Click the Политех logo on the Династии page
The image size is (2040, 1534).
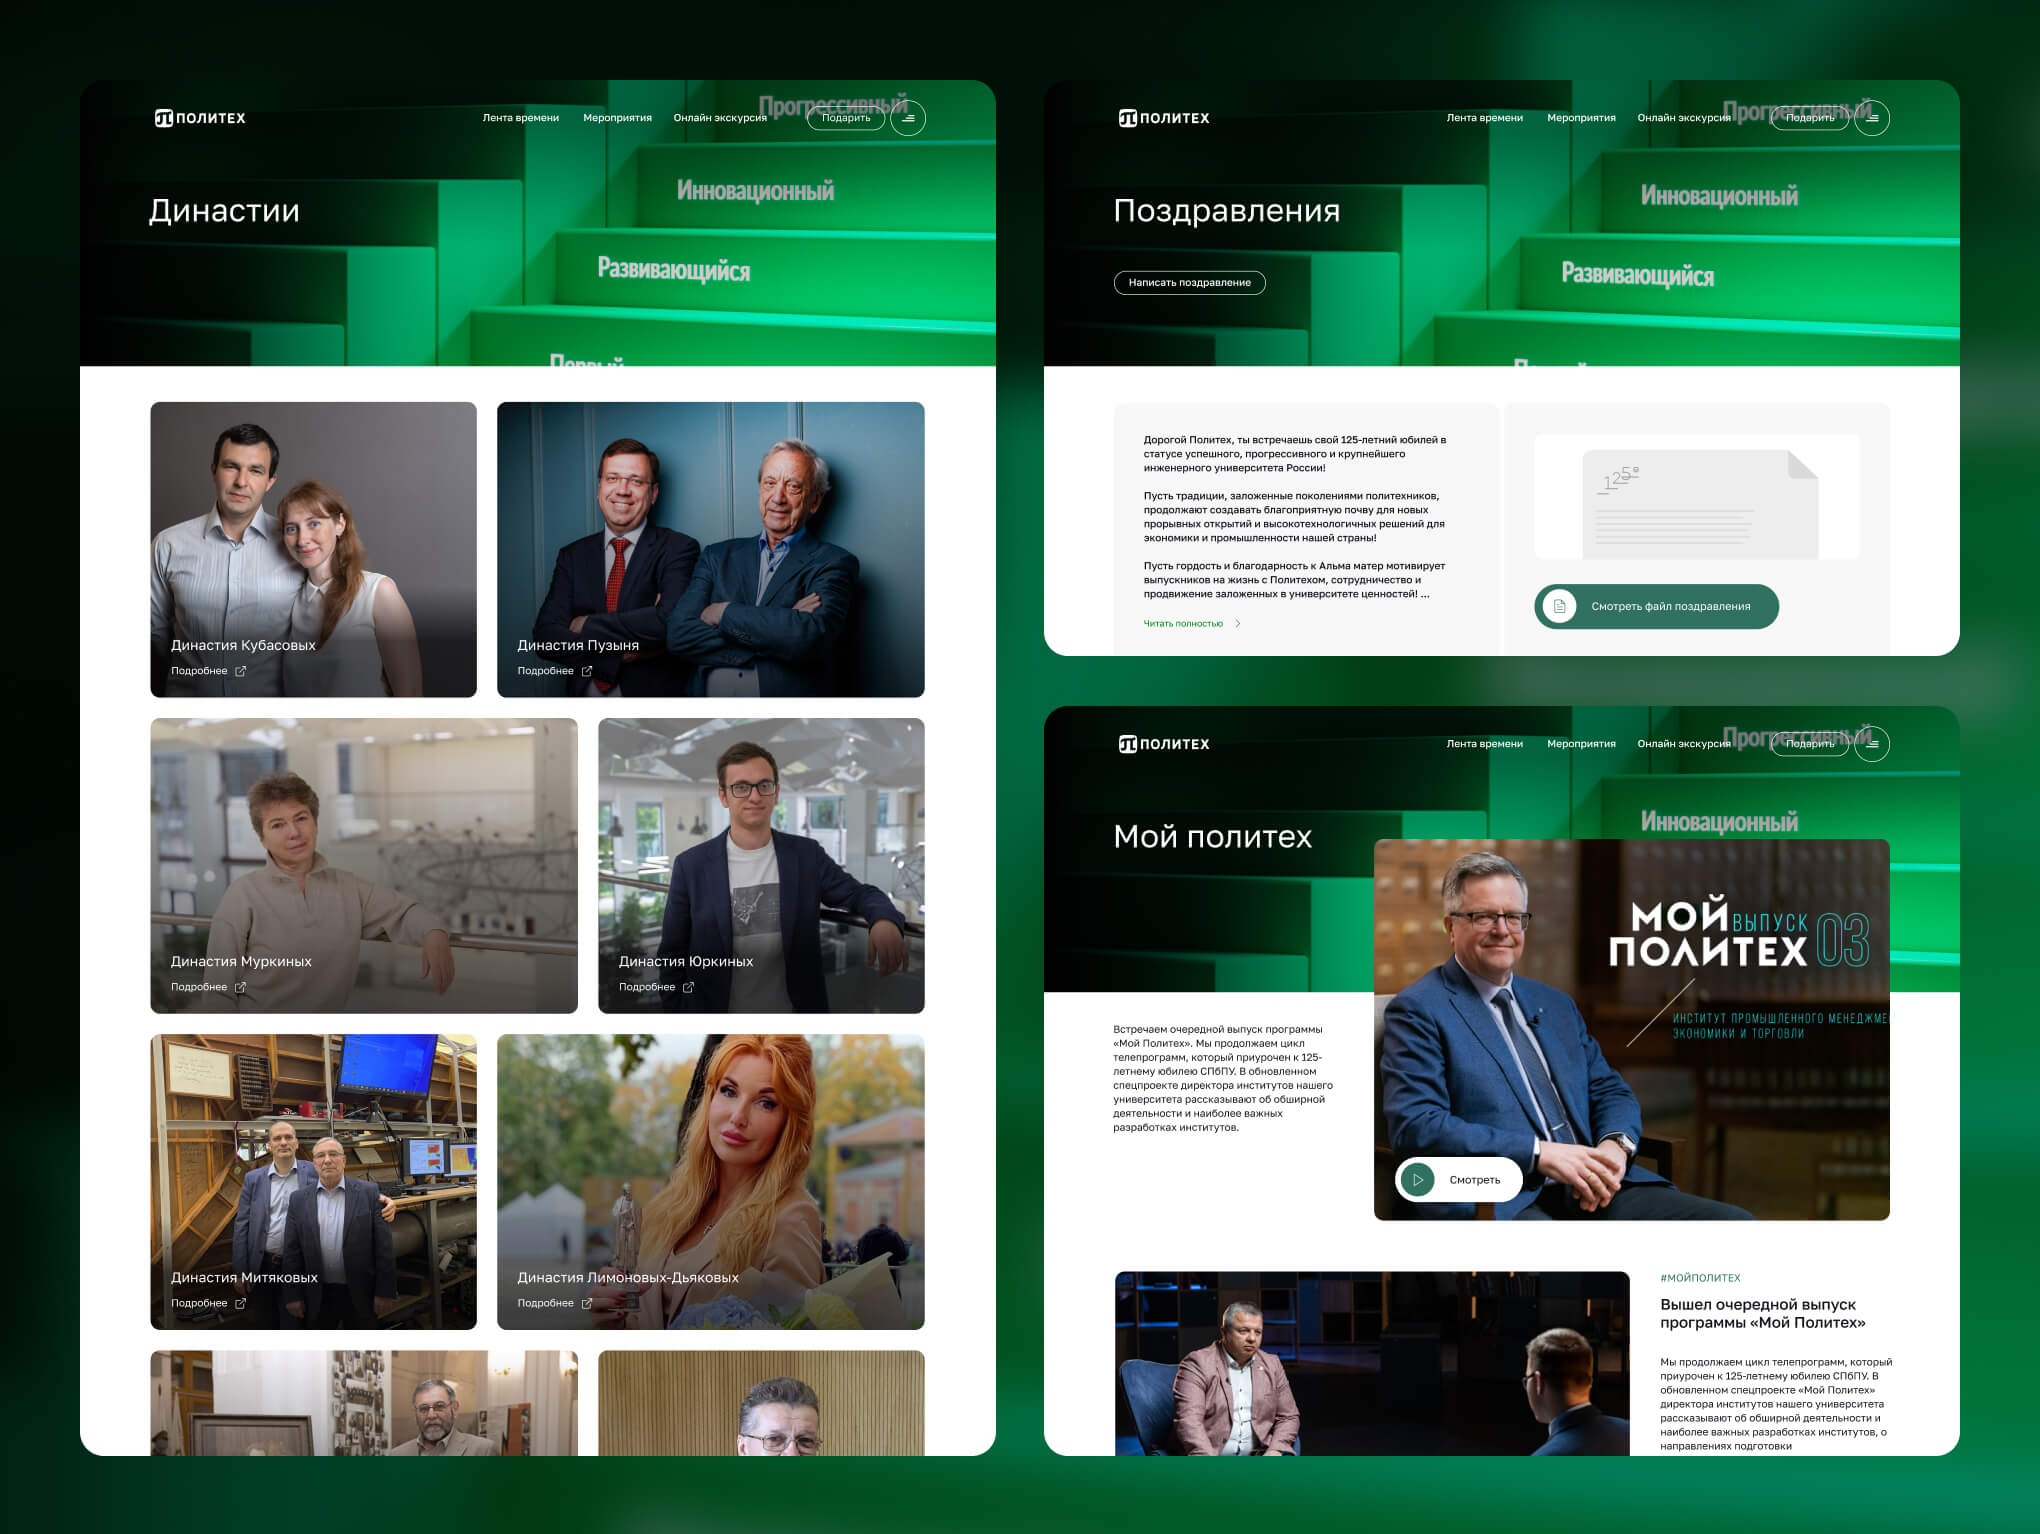click(200, 118)
